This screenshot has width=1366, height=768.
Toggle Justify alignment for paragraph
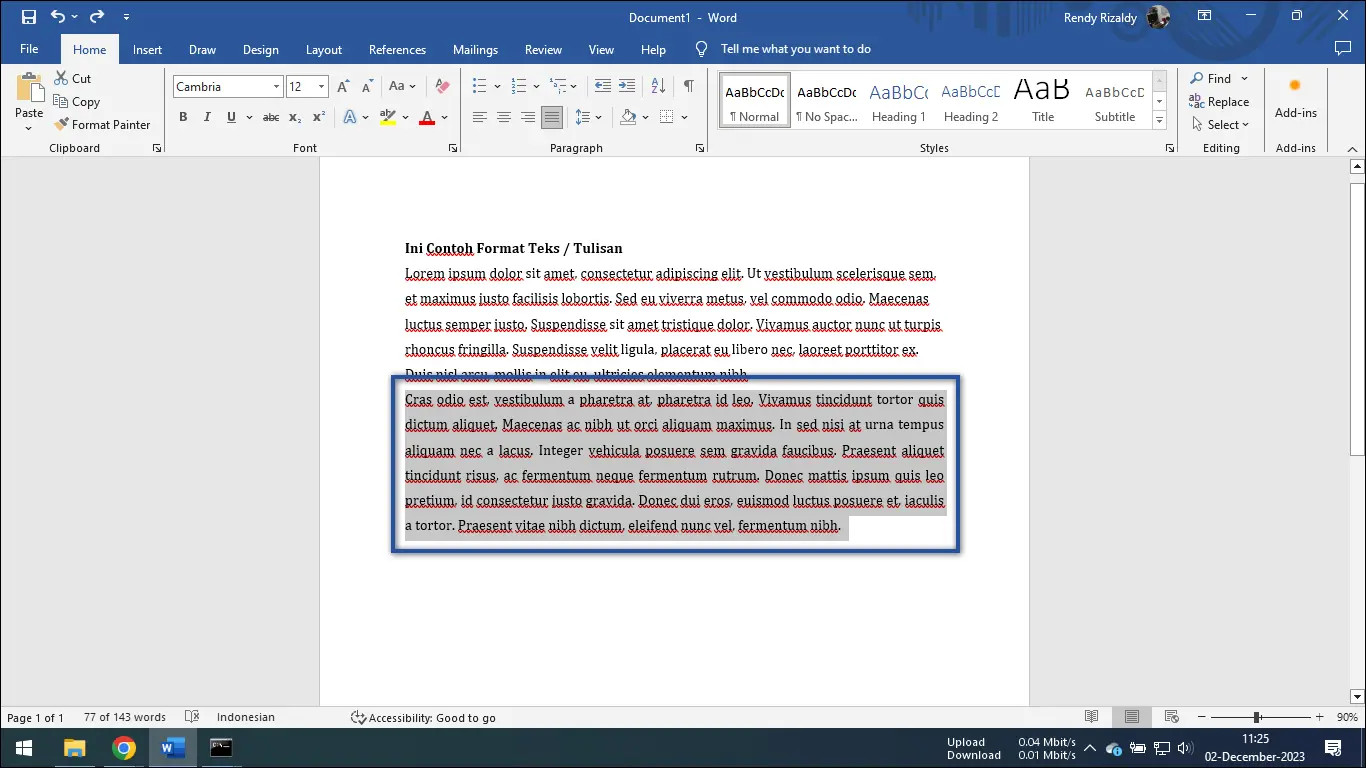point(551,118)
